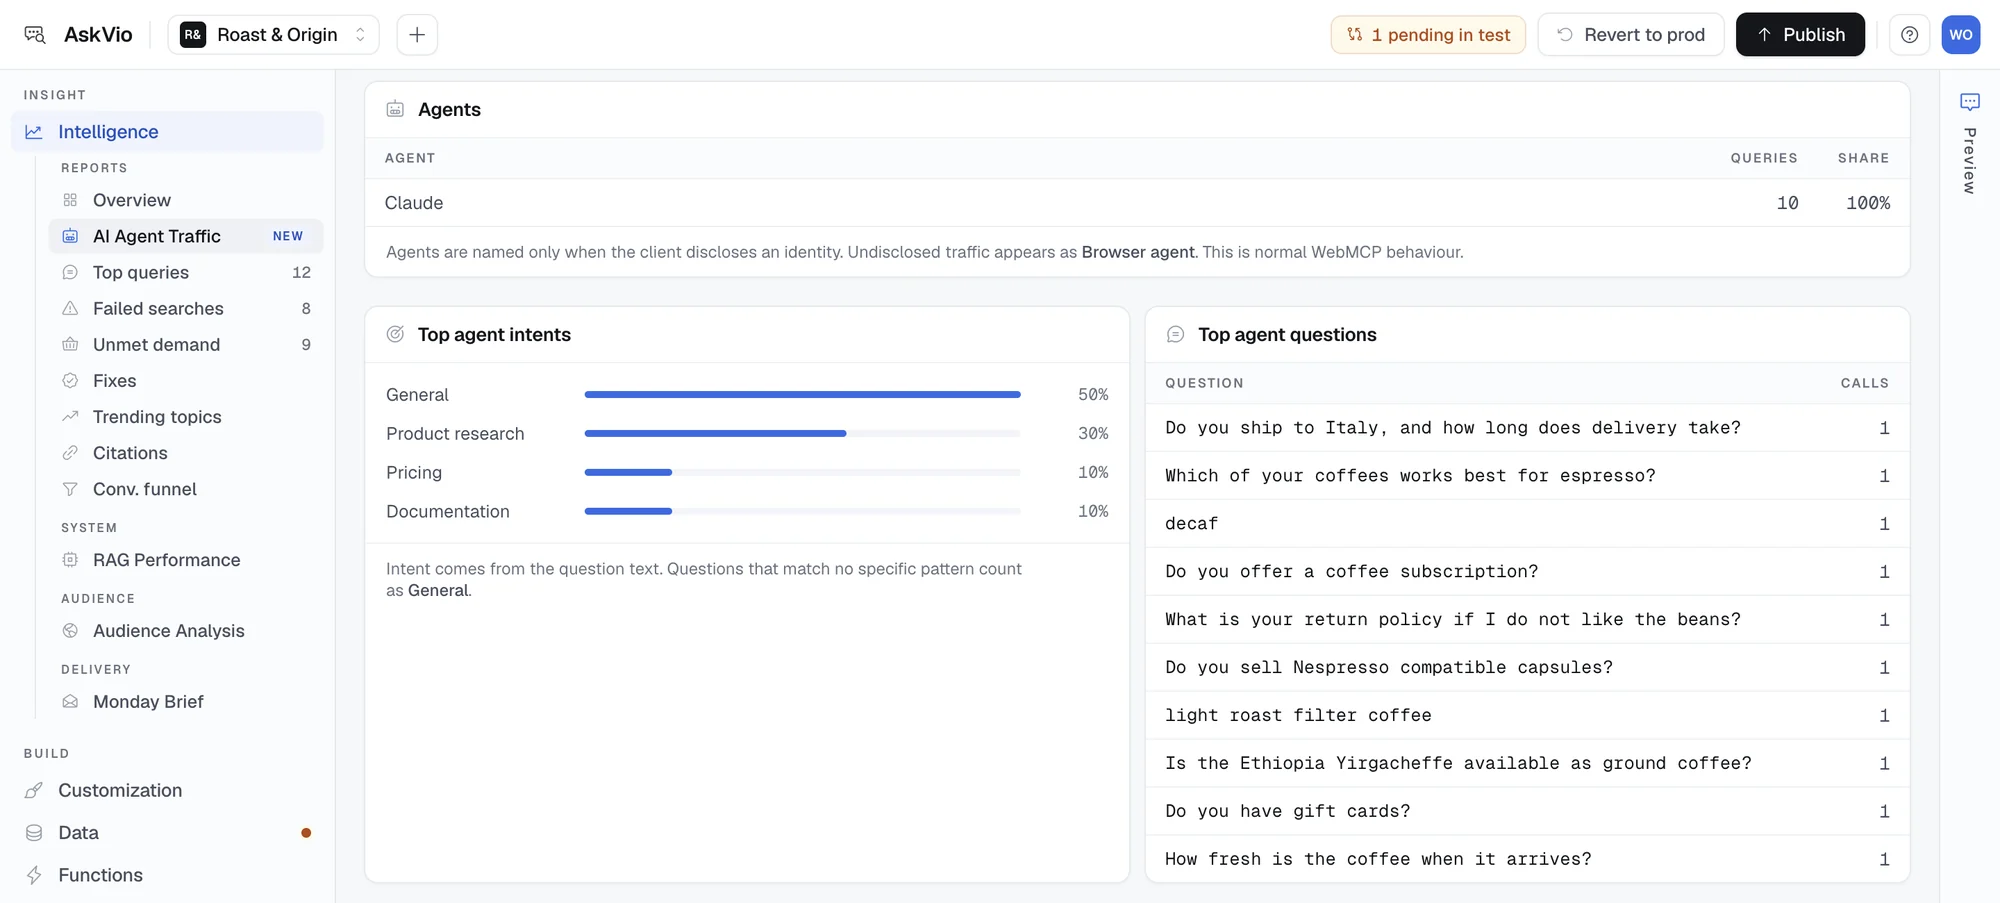2000x903 pixels.
Task: Select the 'light roast filter coffee' row
Action: [x=1527, y=716]
